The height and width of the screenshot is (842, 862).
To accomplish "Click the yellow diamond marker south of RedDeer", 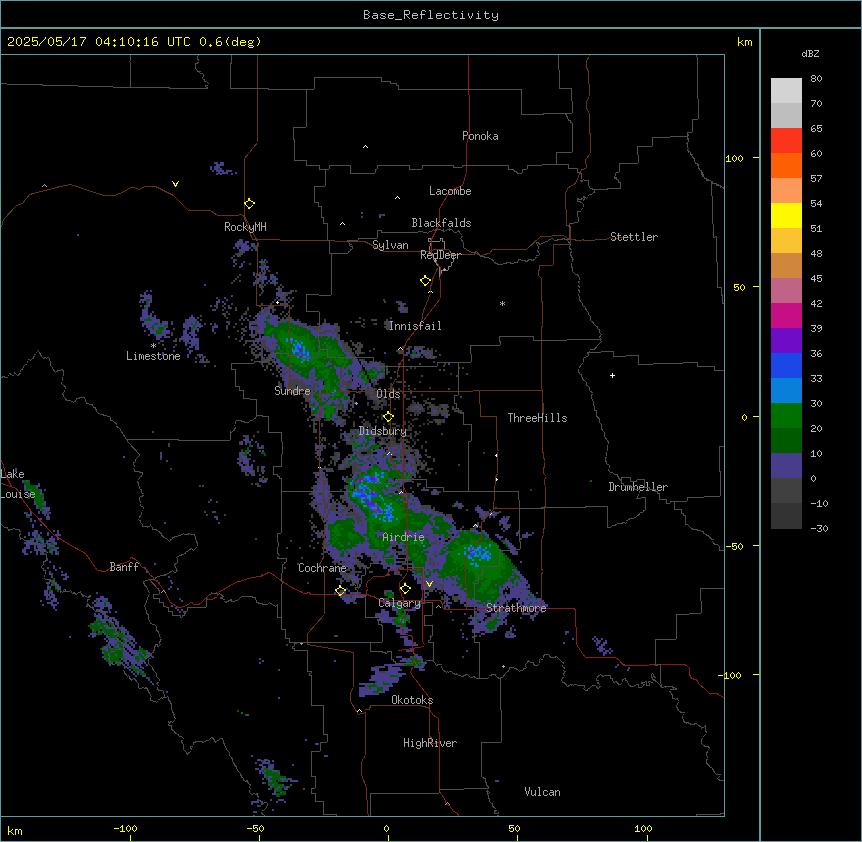I will [x=426, y=281].
